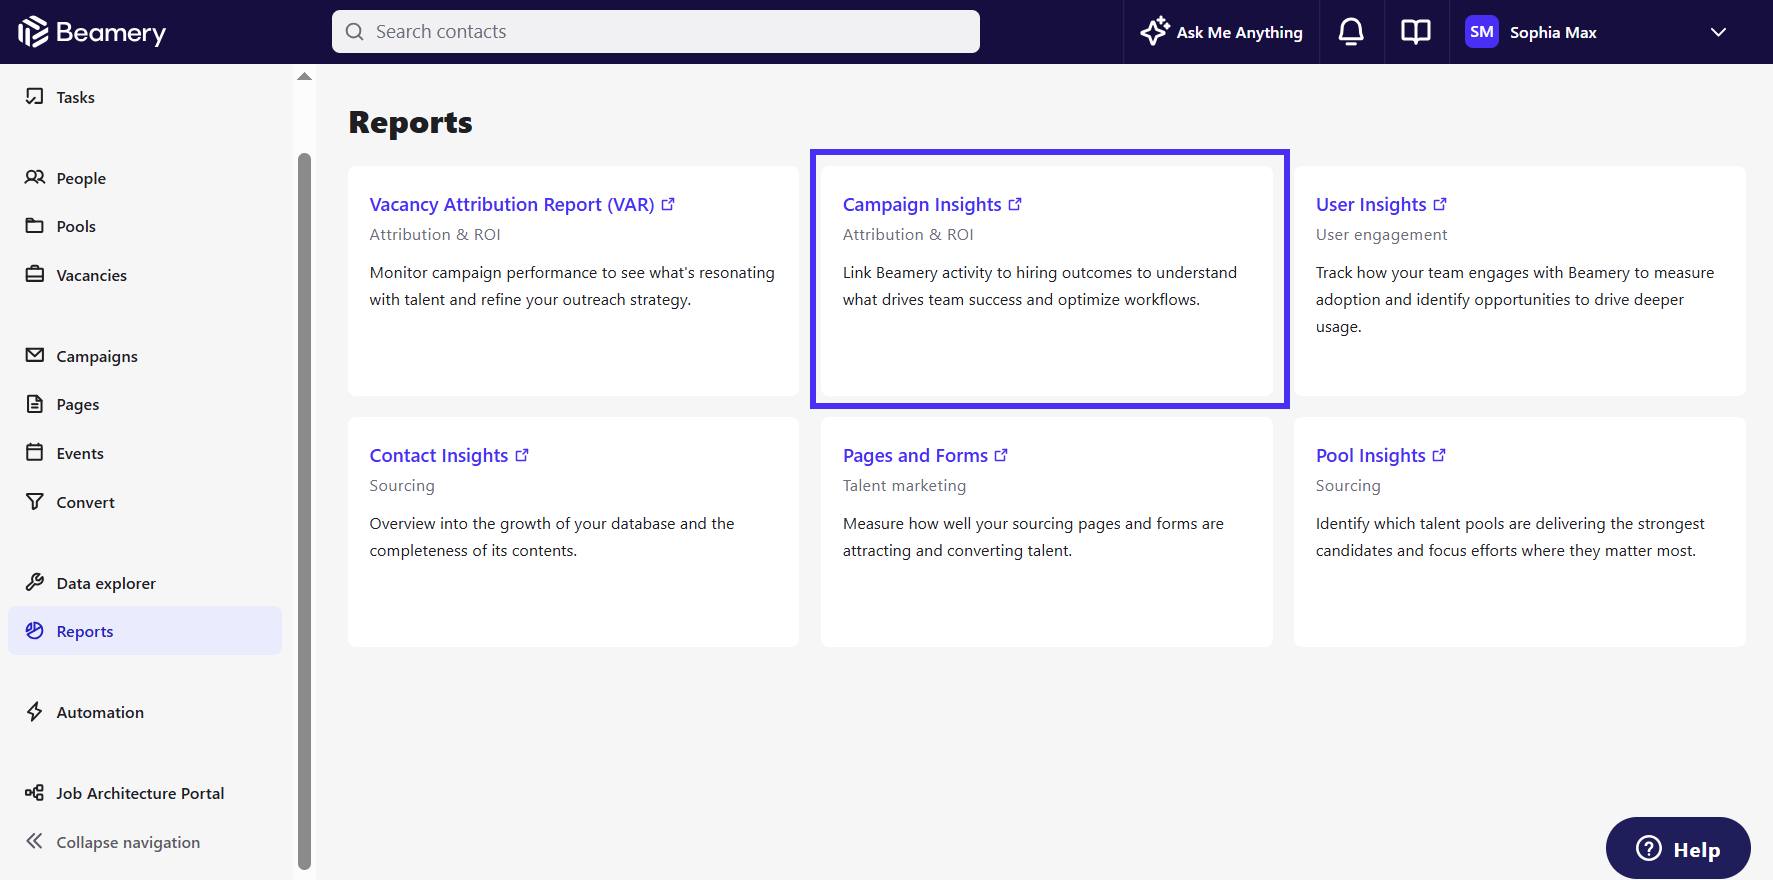Select Vacancies menu item

[144, 275]
